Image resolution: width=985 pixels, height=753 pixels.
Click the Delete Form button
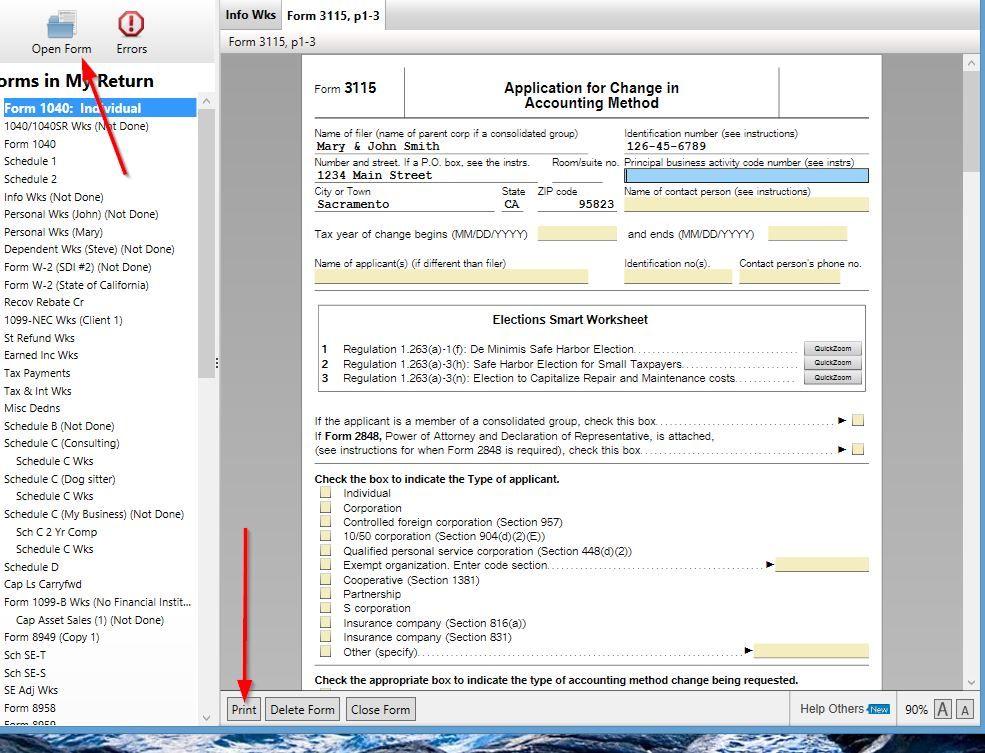(x=302, y=710)
